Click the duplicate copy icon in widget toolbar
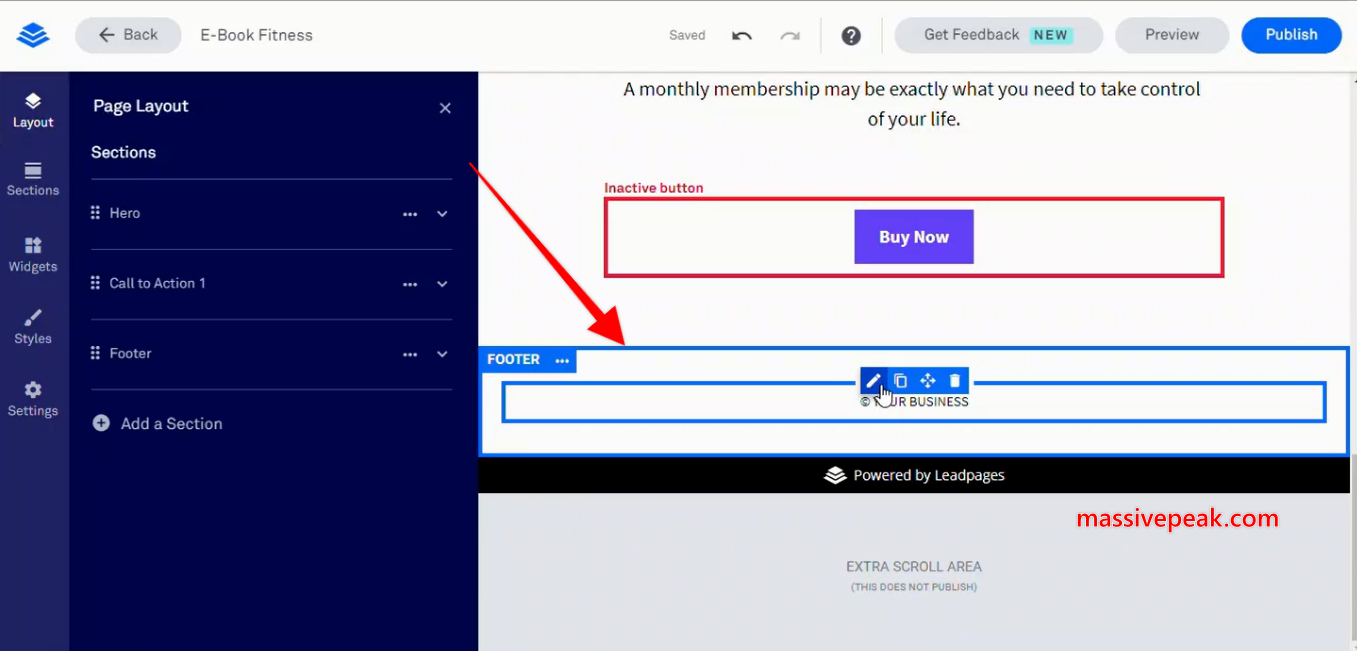Screen dimensions: 1357x651 [900, 380]
